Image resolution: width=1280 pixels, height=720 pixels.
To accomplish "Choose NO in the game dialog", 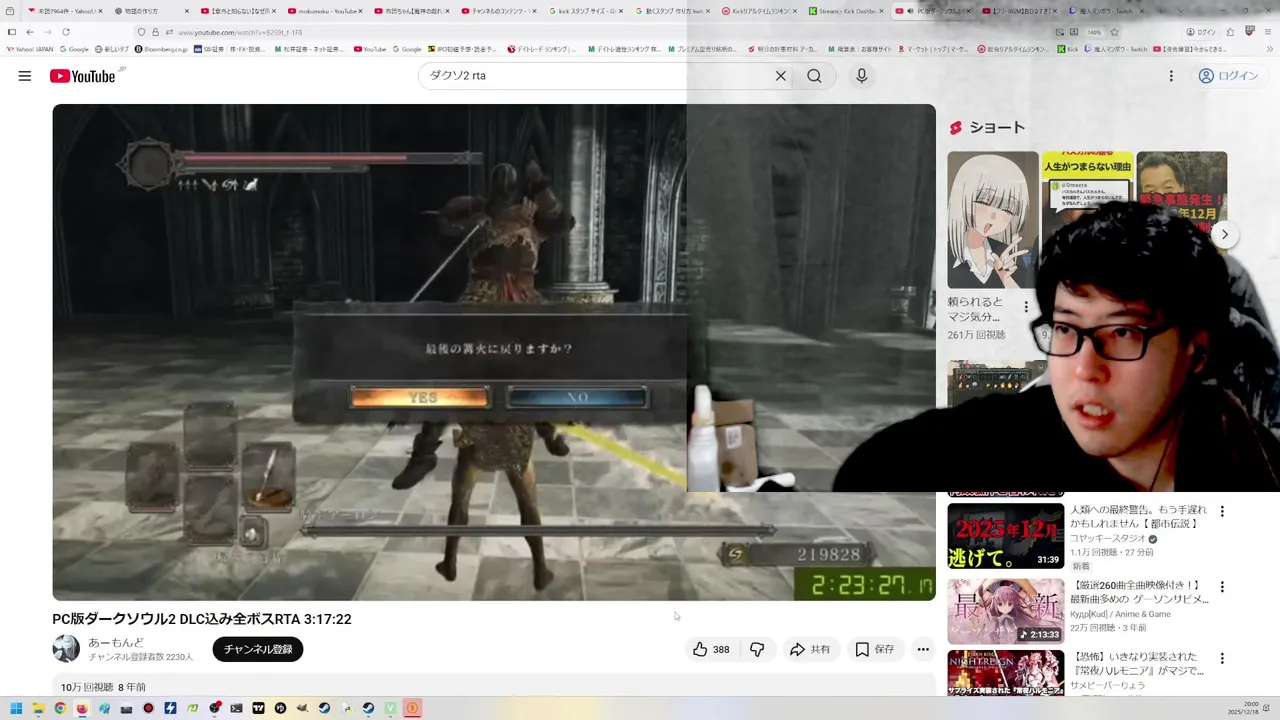I will pyautogui.click(x=577, y=397).
